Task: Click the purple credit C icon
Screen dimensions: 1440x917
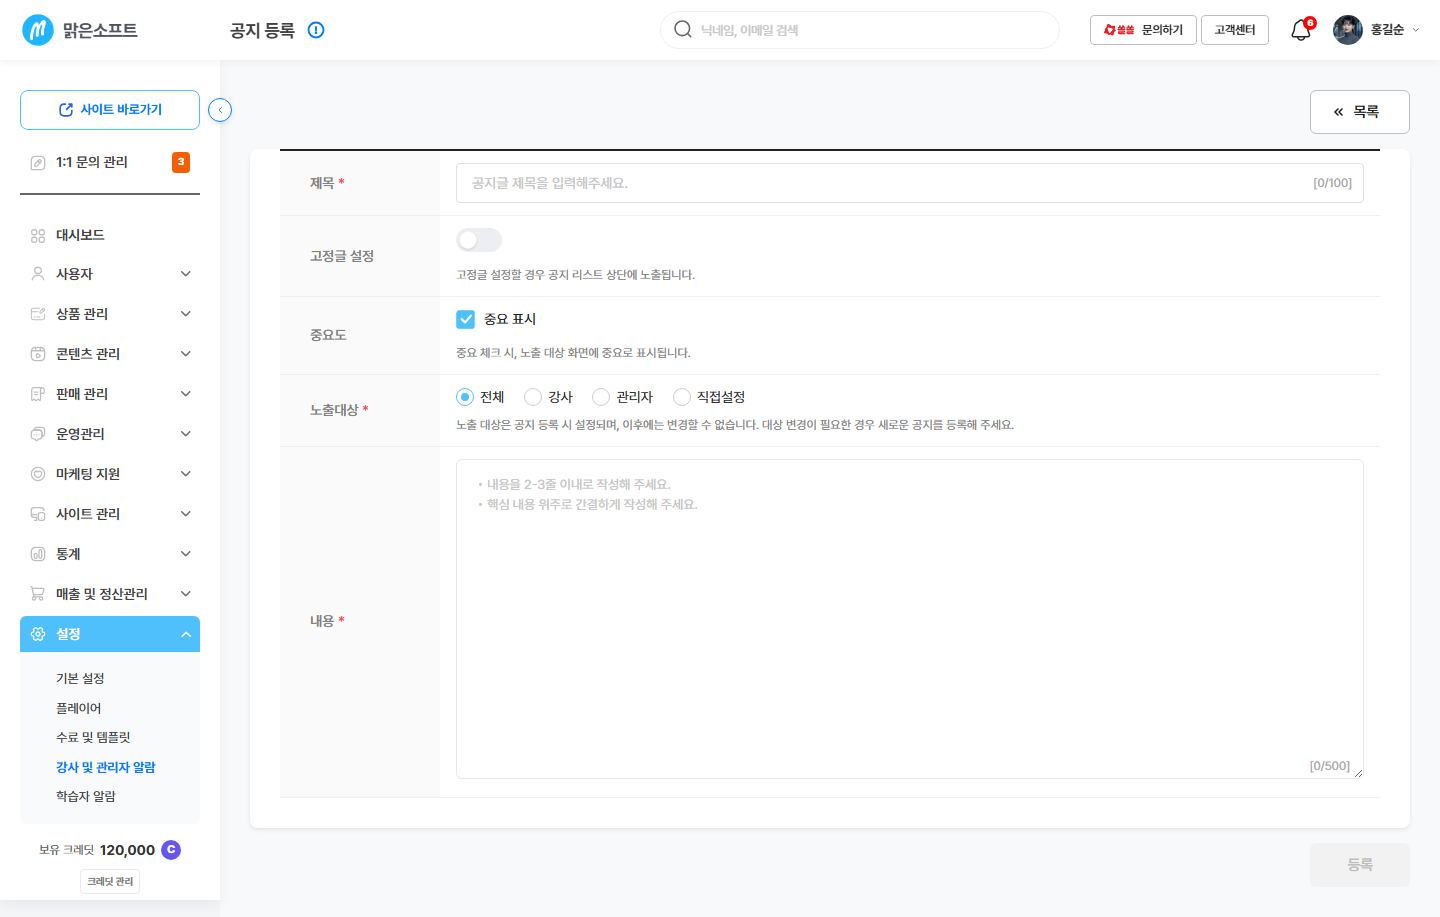Action: coord(171,850)
